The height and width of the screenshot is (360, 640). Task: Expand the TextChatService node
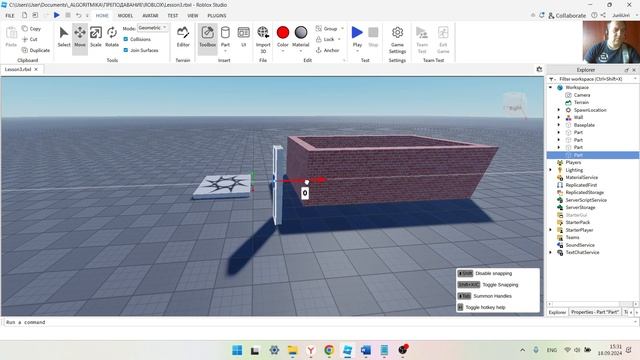pos(551,252)
